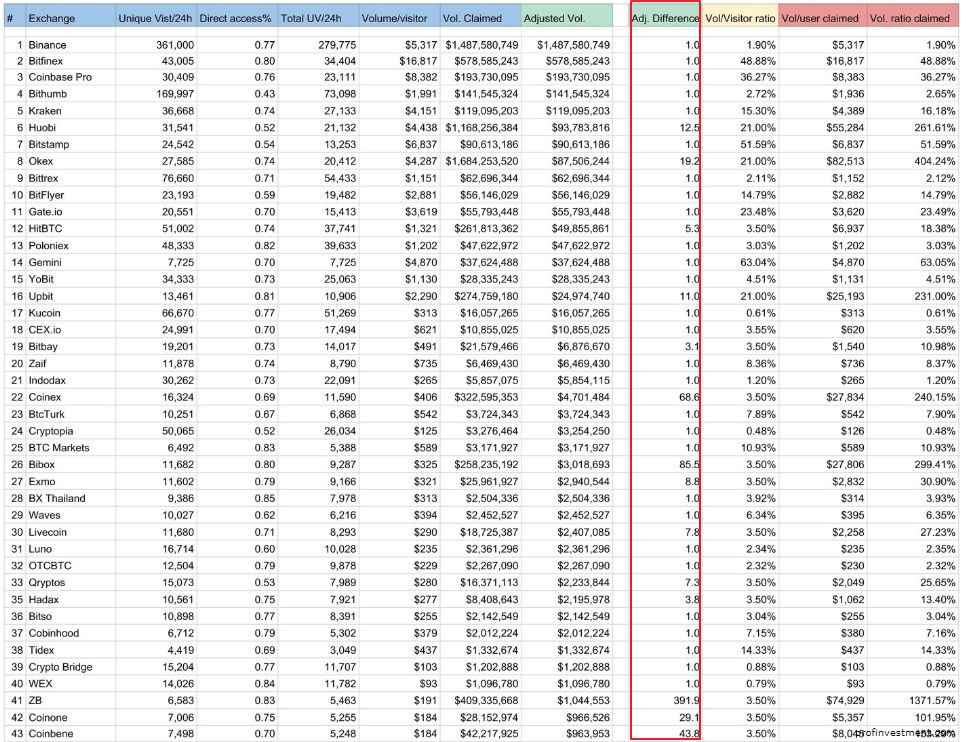This screenshot has height=742, width=968.
Task: Click Huobi's adjusted volume "$93,783,816"
Action: 580,128
